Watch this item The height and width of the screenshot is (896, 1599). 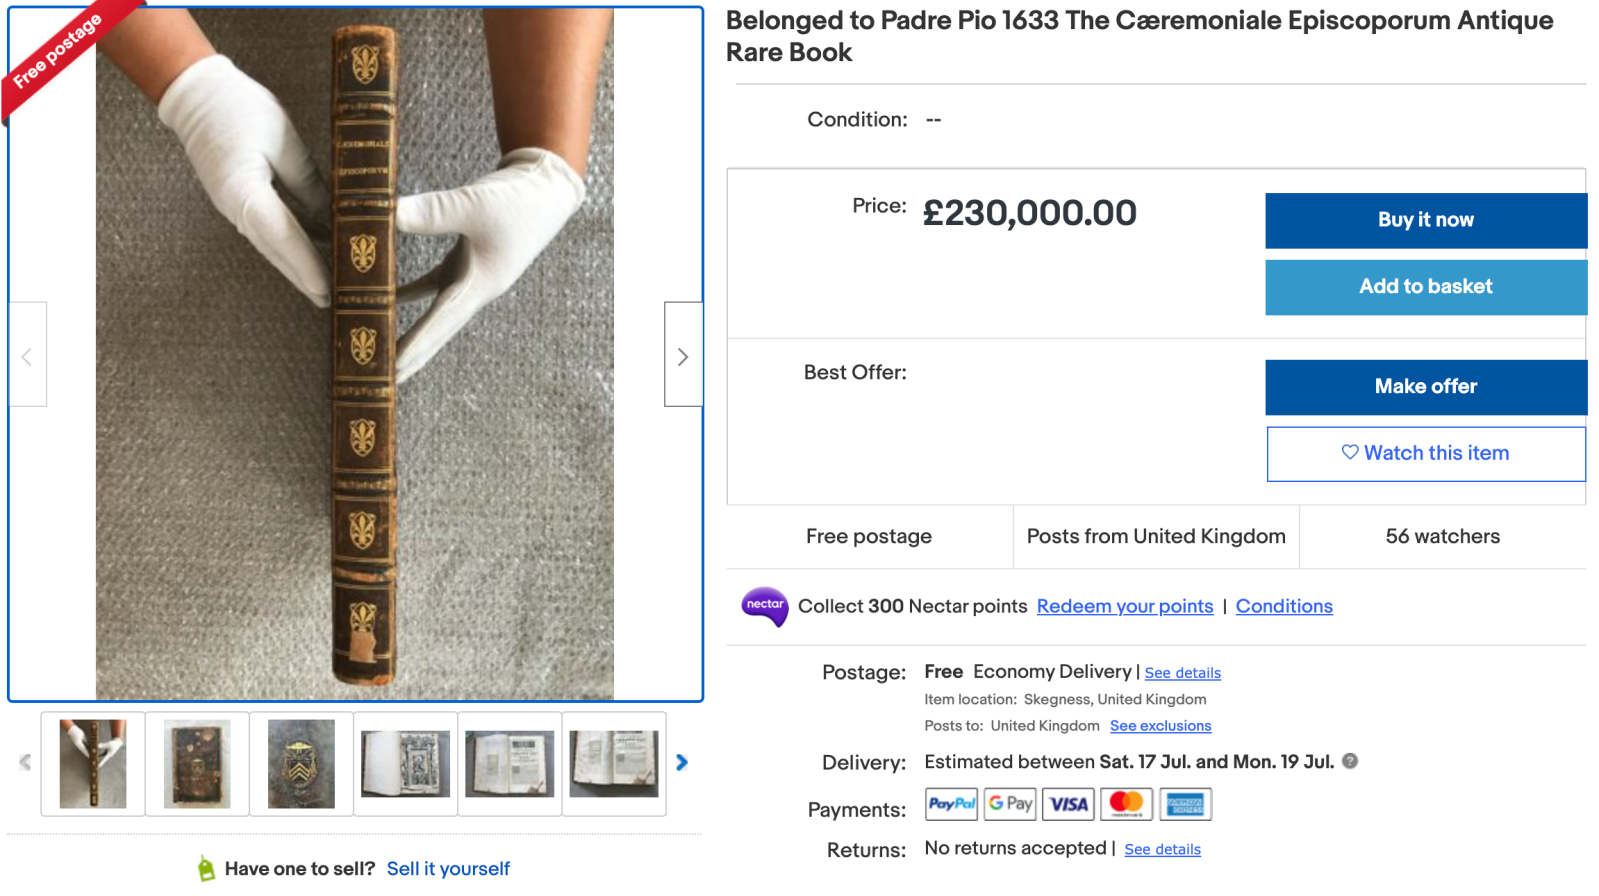(1425, 454)
